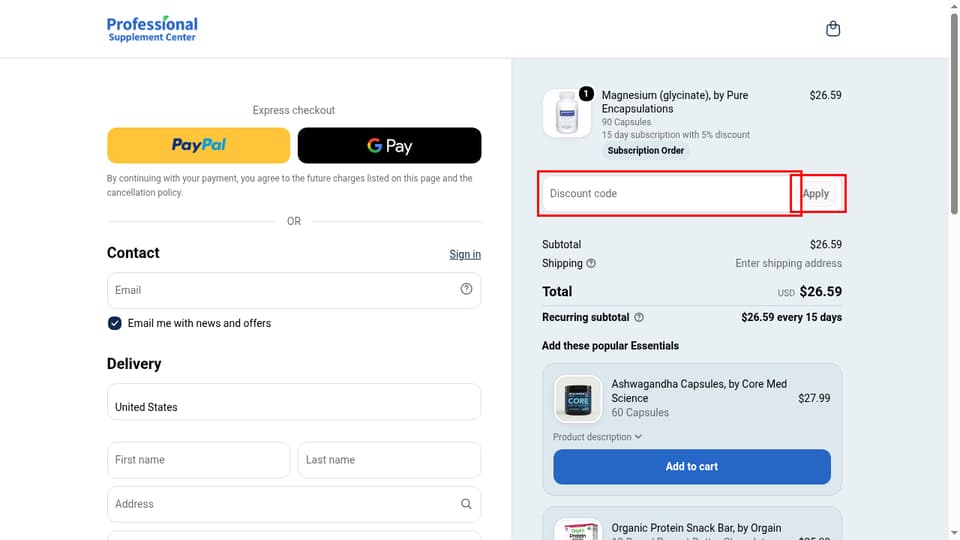Image resolution: width=960 pixels, height=540 pixels.
Task: Click the Ashwagandha $27.99 price
Action: (814, 398)
